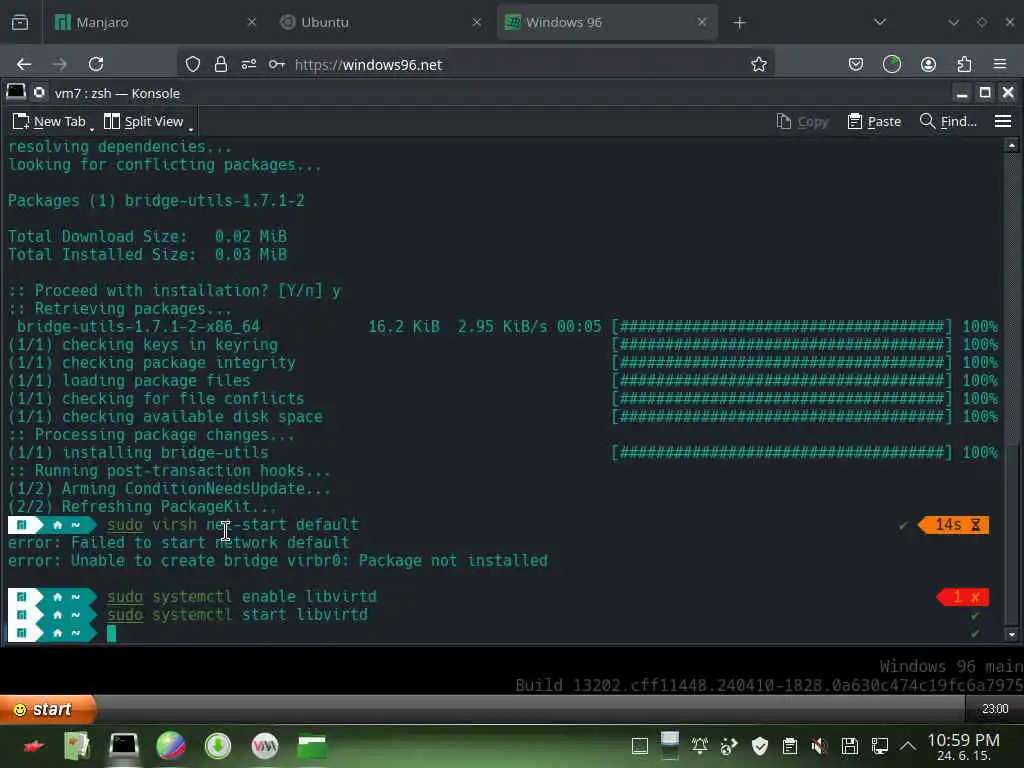
Task: Open the Firefox account icon
Action: tap(928, 64)
